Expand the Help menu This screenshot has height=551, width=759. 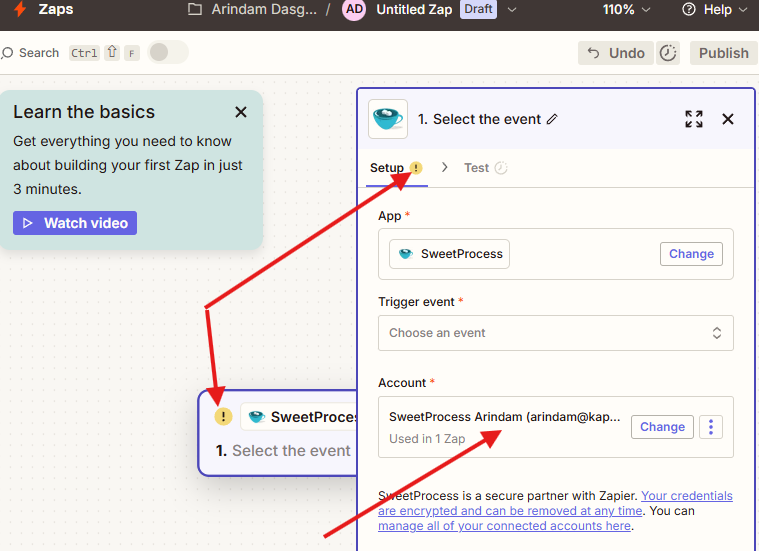pos(714,10)
